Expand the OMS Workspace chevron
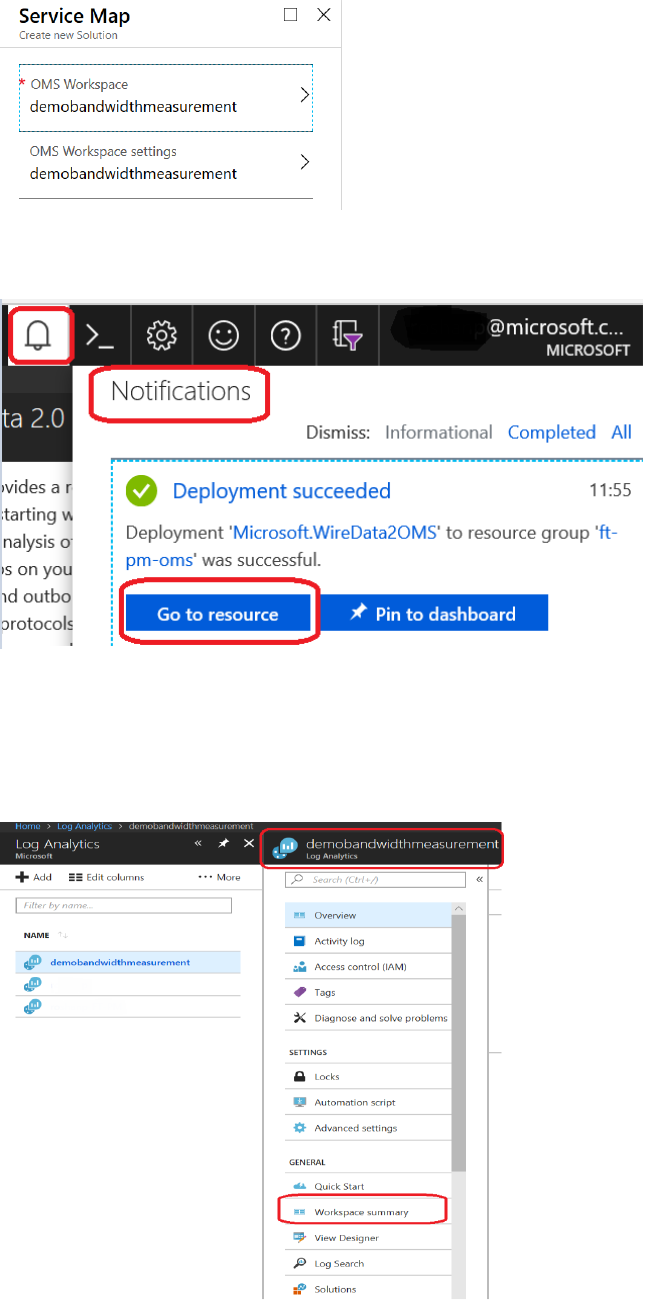 pos(305,95)
